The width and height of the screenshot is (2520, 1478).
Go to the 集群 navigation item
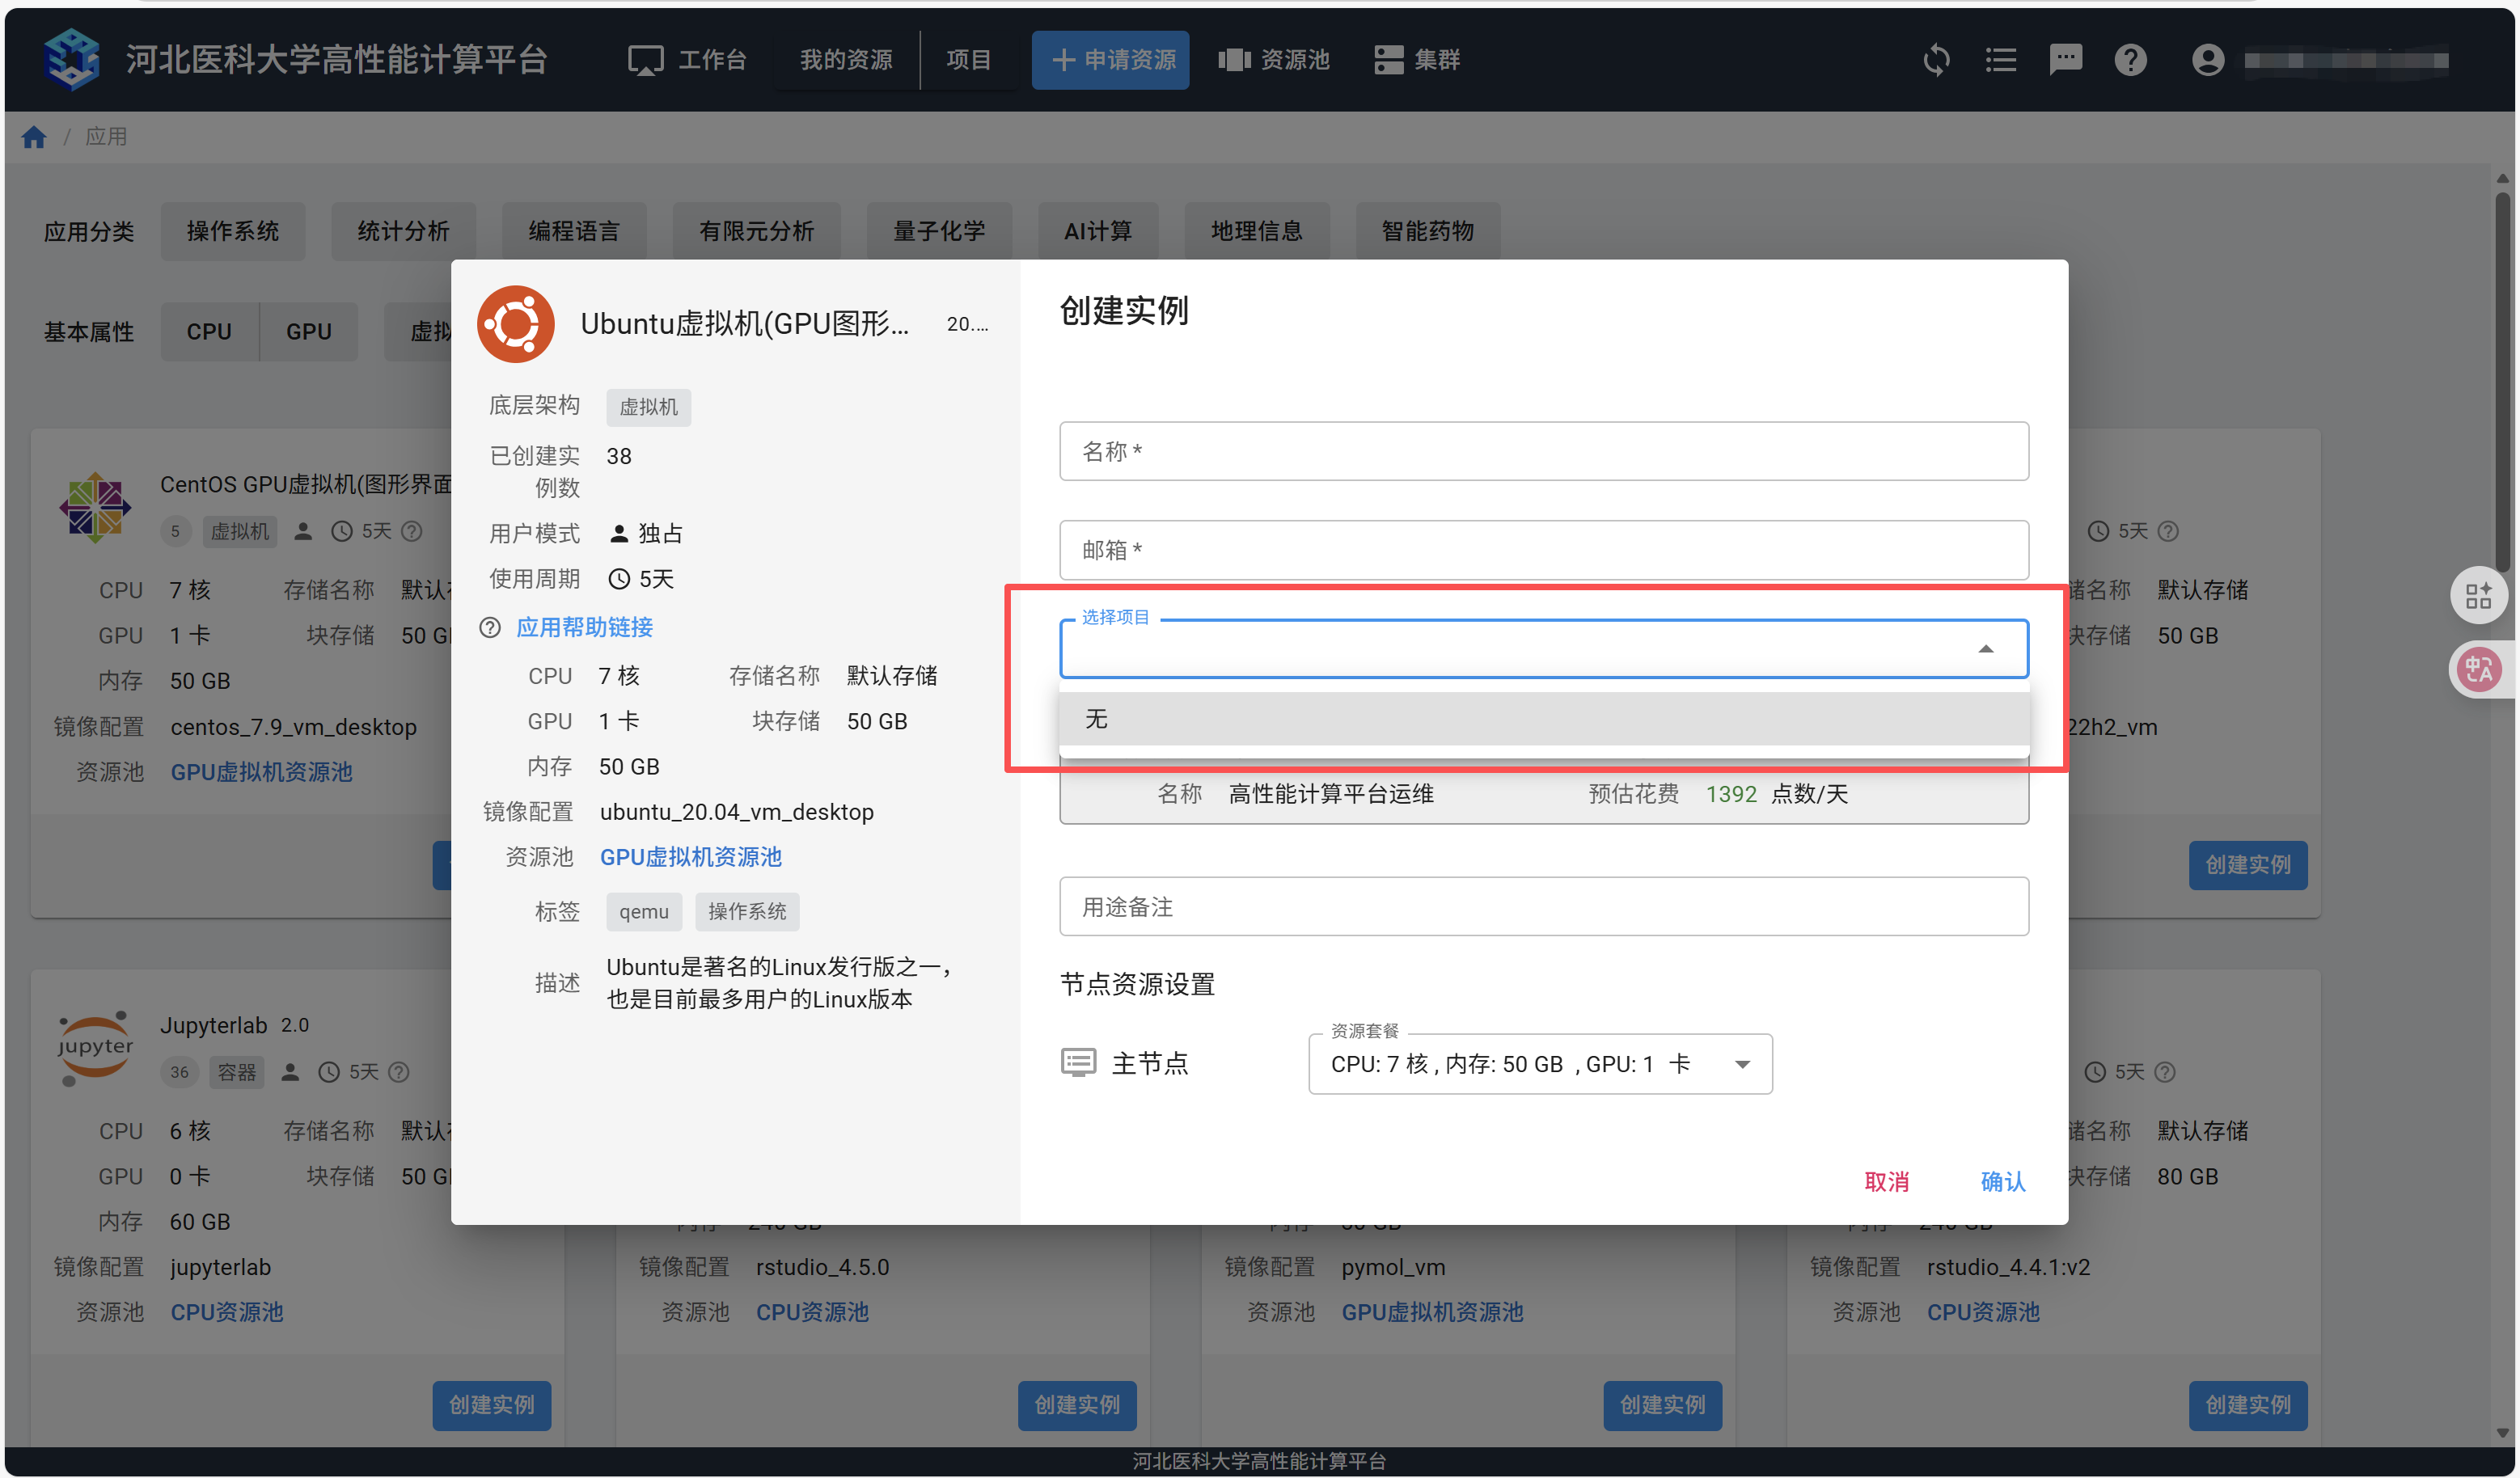point(1417,60)
